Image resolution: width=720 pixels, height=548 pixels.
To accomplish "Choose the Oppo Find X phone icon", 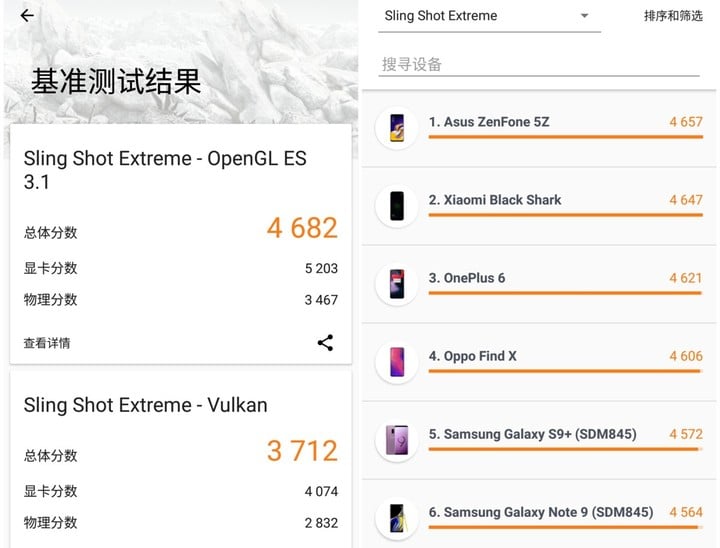I will click(x=397, y=362).
